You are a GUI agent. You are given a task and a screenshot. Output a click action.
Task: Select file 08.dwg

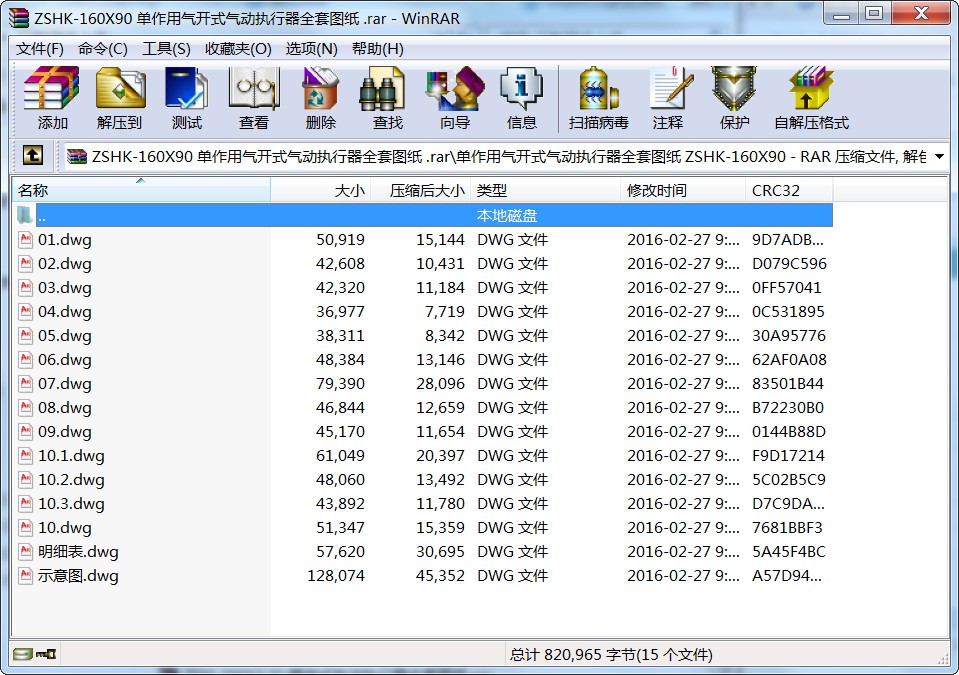pos(65,407)
